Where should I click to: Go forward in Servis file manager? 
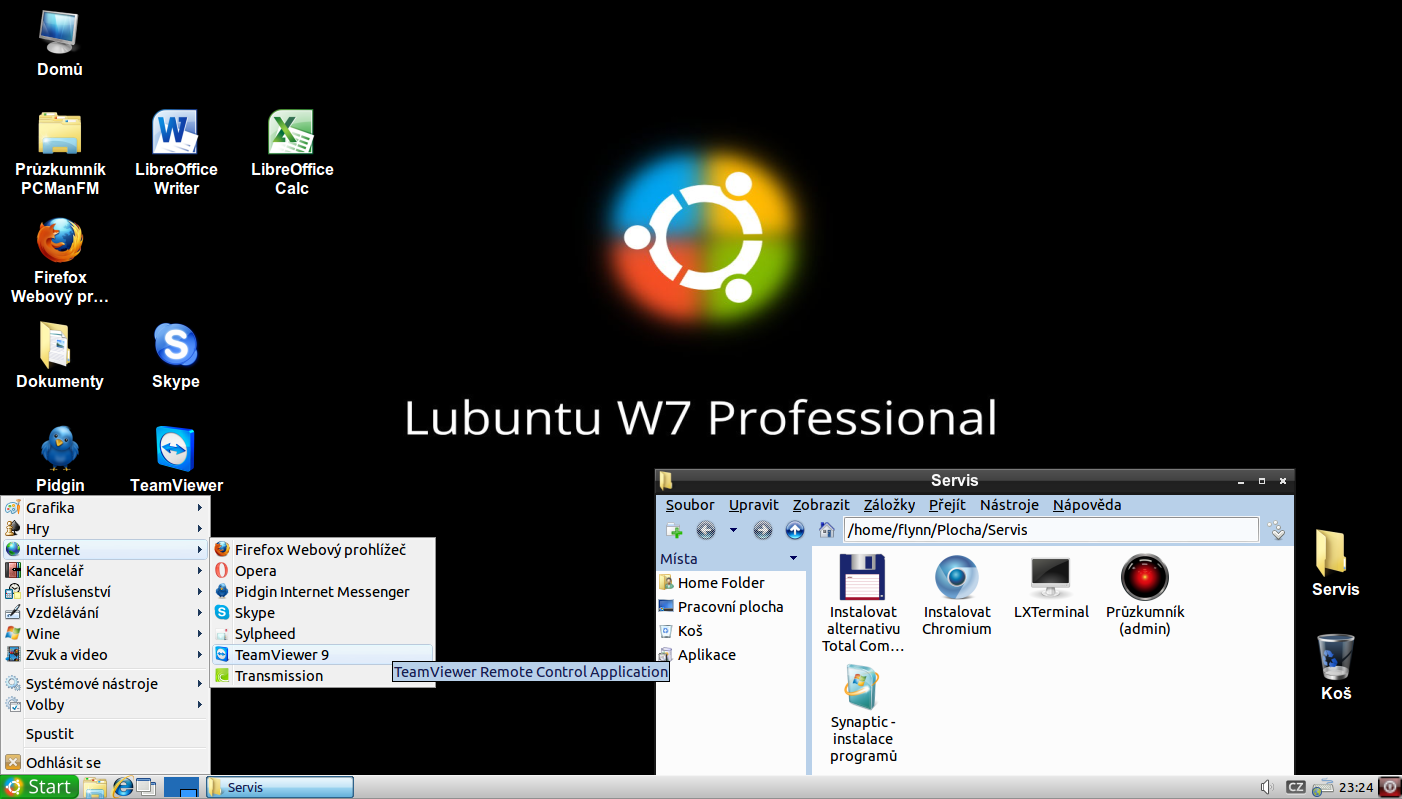(x=763, y=530)
